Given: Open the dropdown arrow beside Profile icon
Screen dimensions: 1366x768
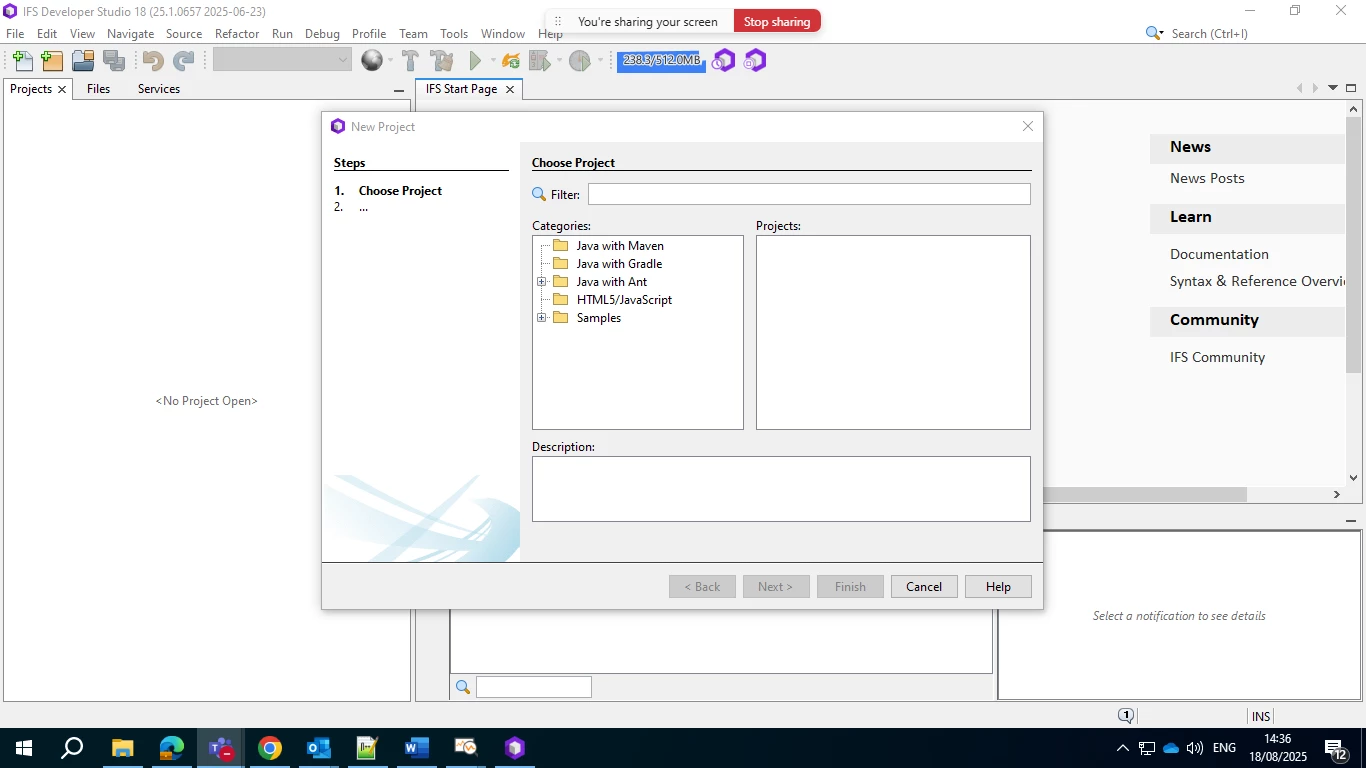Looking at the screenshot, I should point(600,61).
